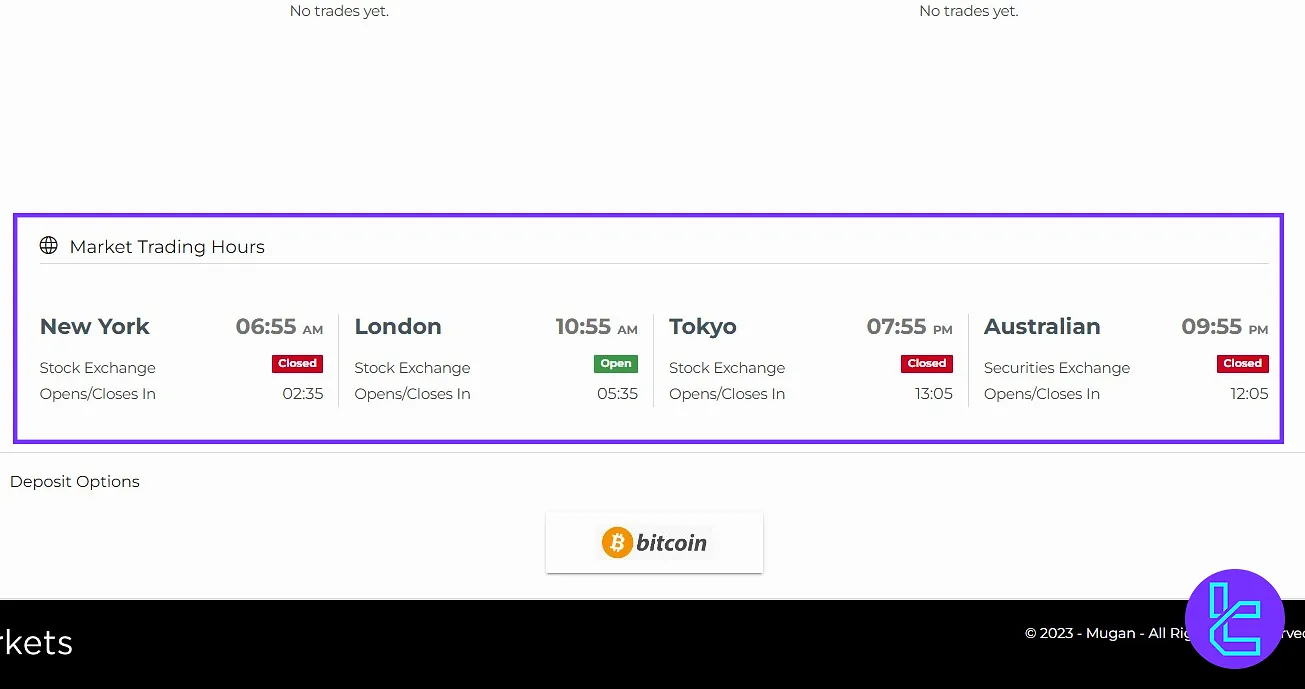Click the London 10:55 AM clock
Image resolution: width=1305 pixels, height=689 pixels.
(x=596, y=327)
